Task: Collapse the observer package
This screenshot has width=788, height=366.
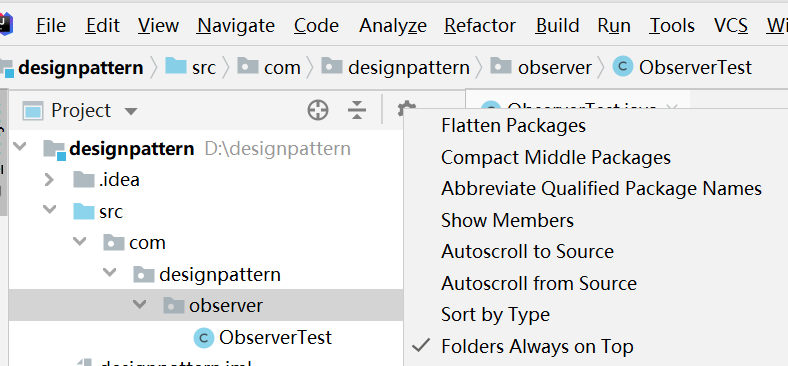Action: [139, 304]
